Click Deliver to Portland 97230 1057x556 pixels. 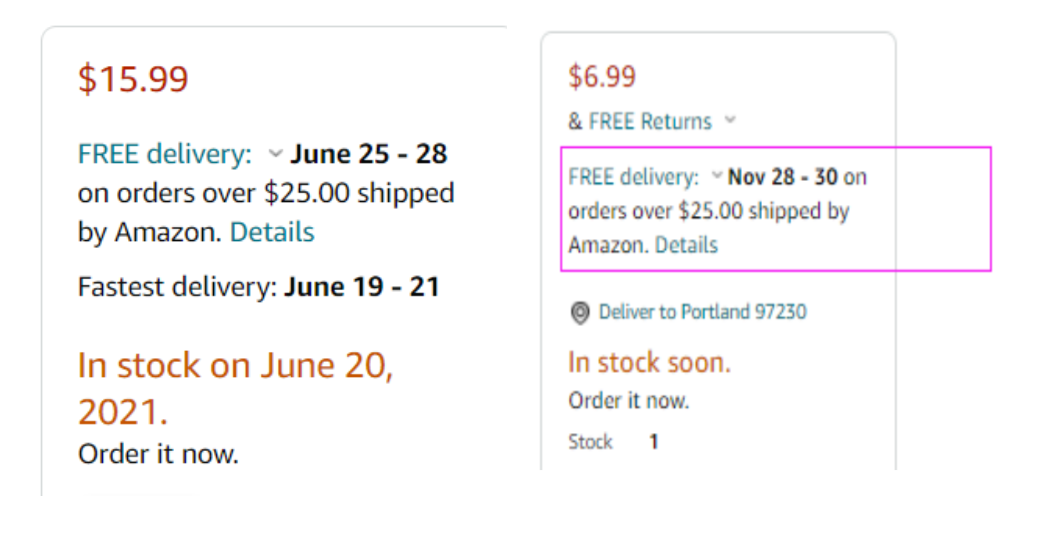tap(702, 312)
